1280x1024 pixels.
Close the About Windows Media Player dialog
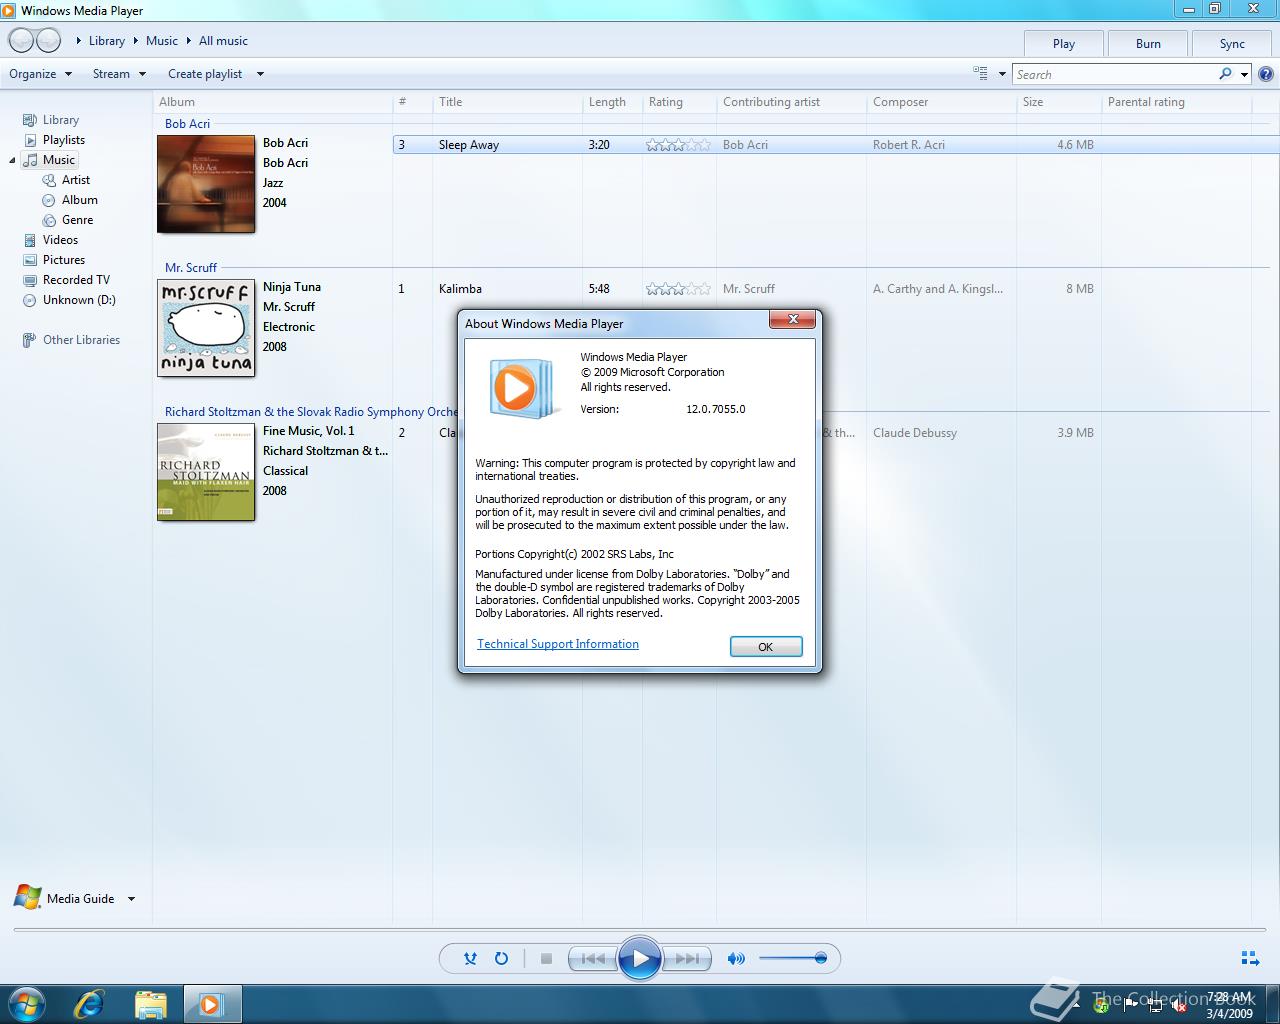click(793, 319)
